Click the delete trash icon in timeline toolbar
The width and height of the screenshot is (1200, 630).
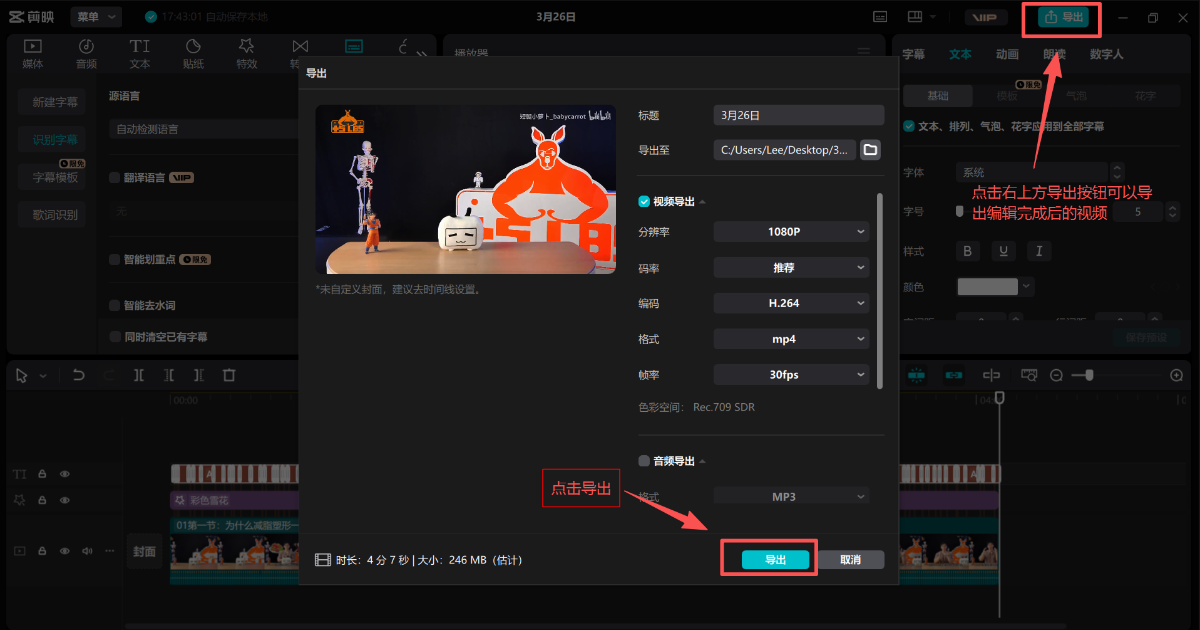pos(229,375)
